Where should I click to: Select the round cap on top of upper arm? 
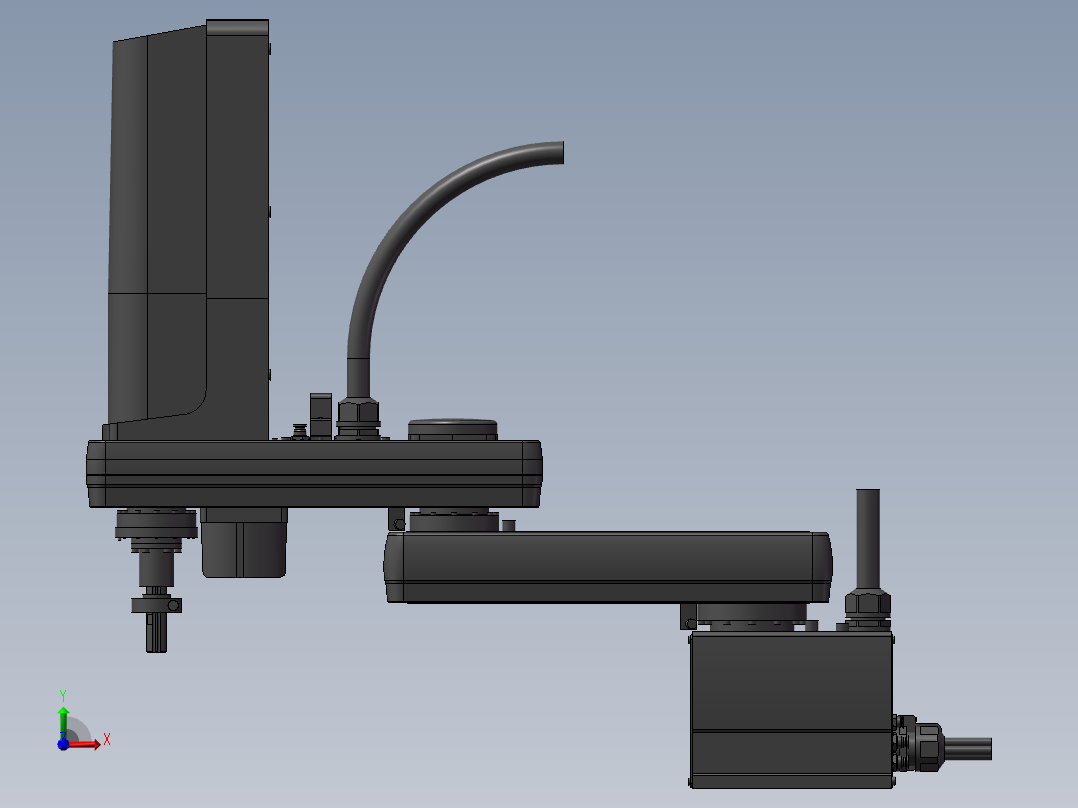point(452,429)
